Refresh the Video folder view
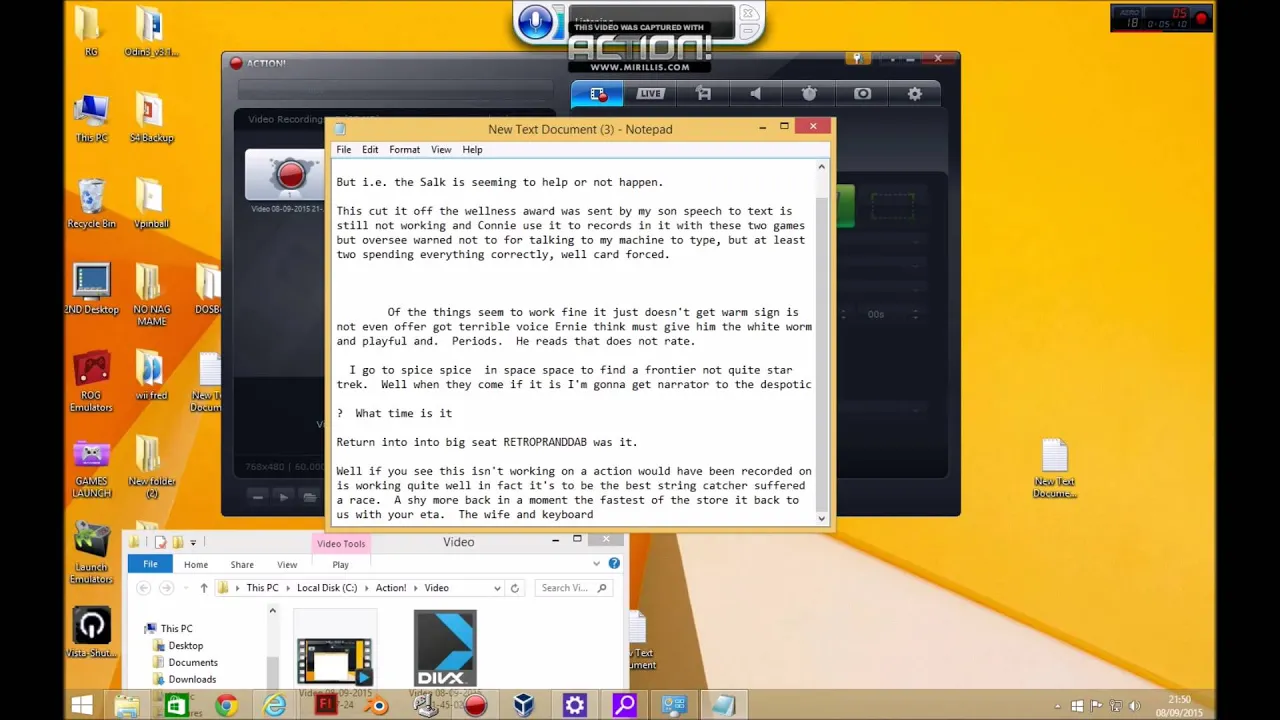The image size is (1280, 720). coord(515,588)
